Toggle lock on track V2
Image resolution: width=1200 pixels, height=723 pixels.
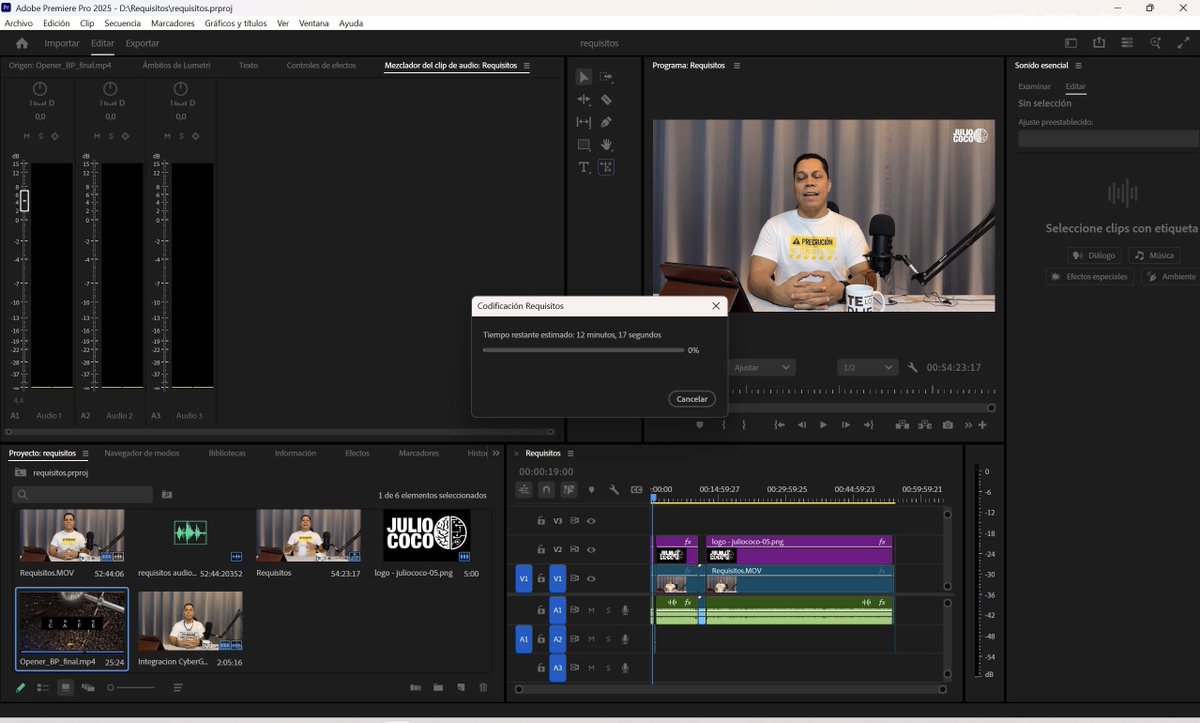point(541,550)
